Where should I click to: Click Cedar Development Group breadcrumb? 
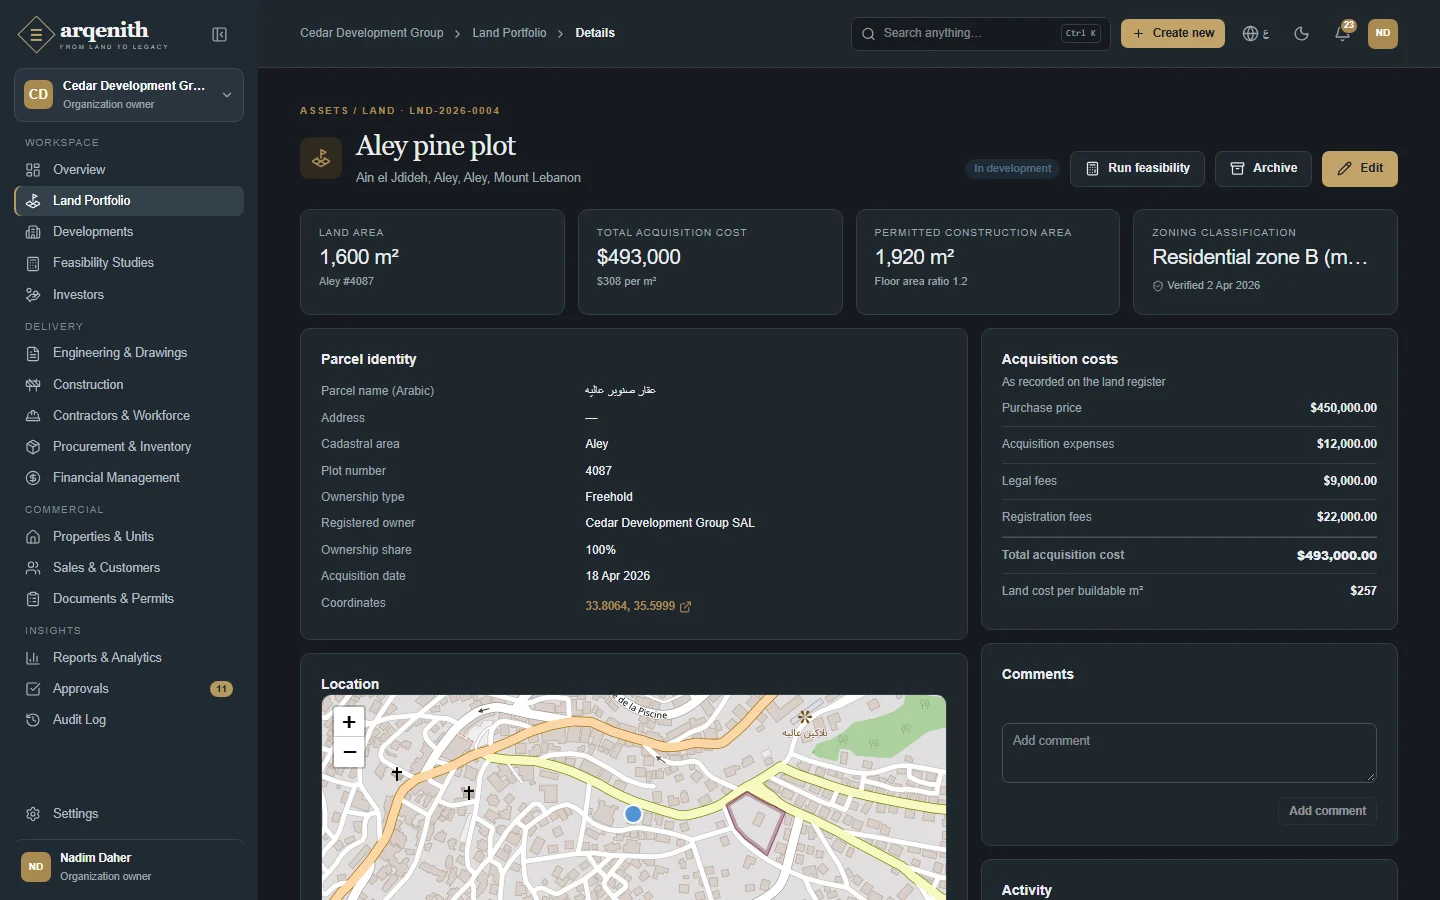click(372, 33)
